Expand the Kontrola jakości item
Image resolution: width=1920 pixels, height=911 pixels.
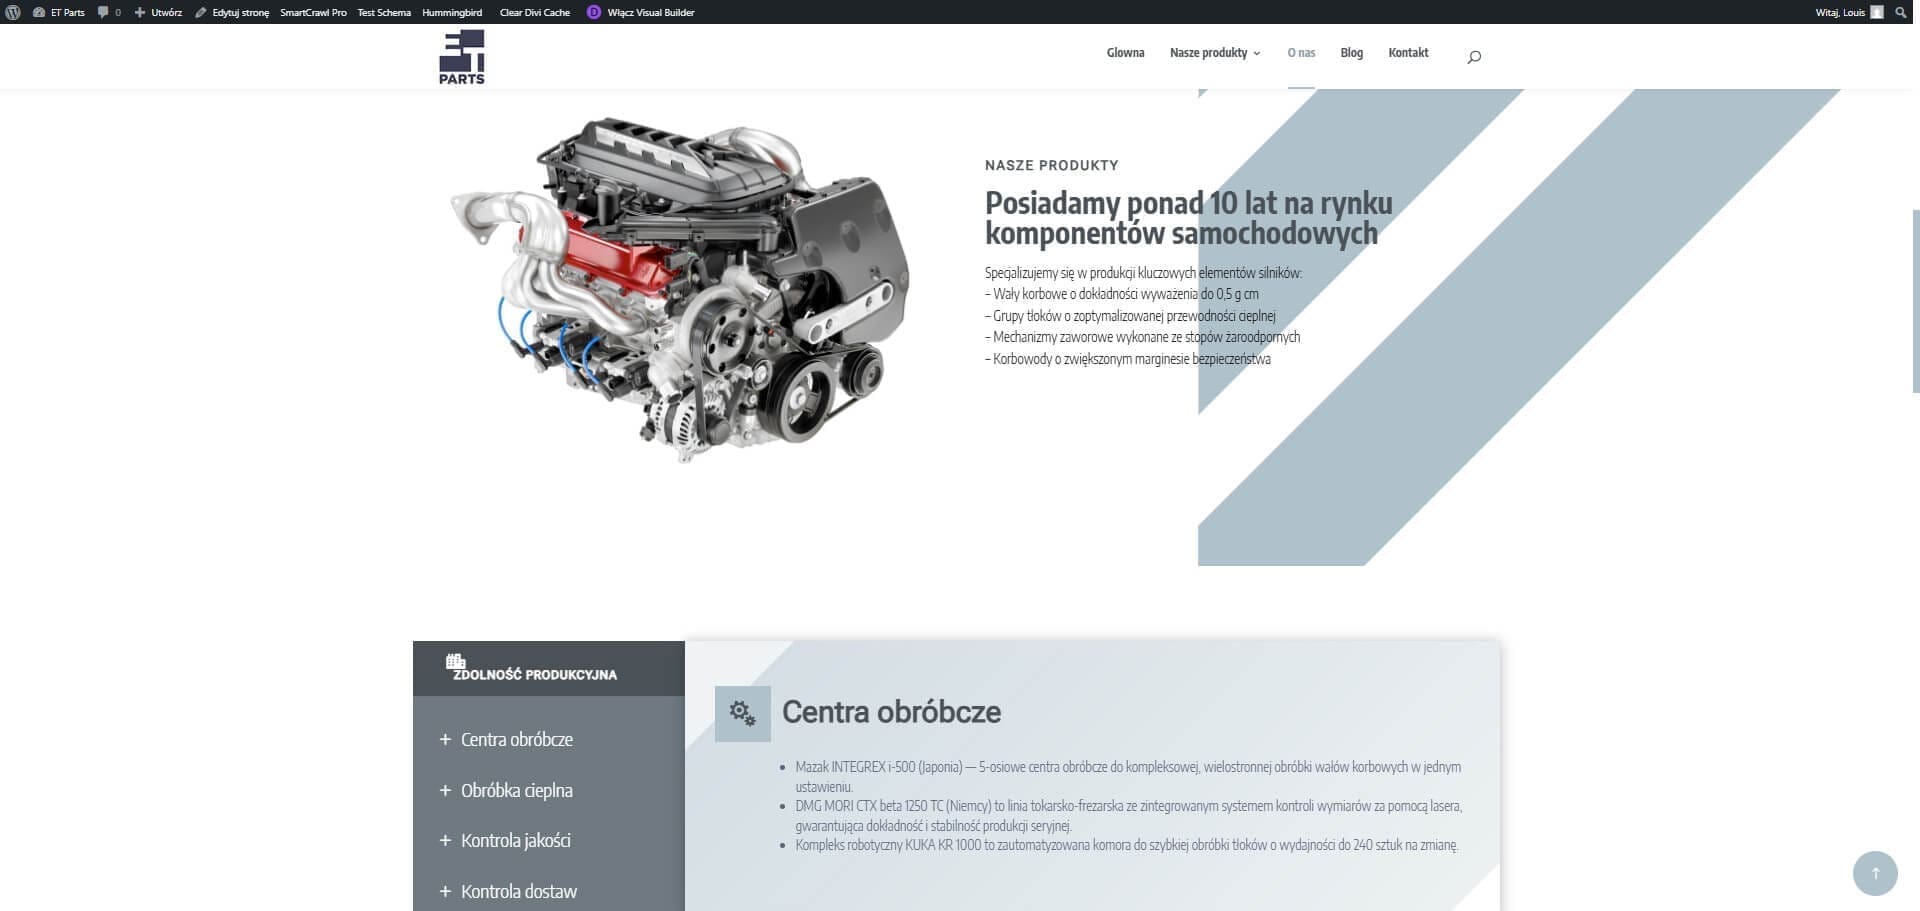[x=515, y=841]
